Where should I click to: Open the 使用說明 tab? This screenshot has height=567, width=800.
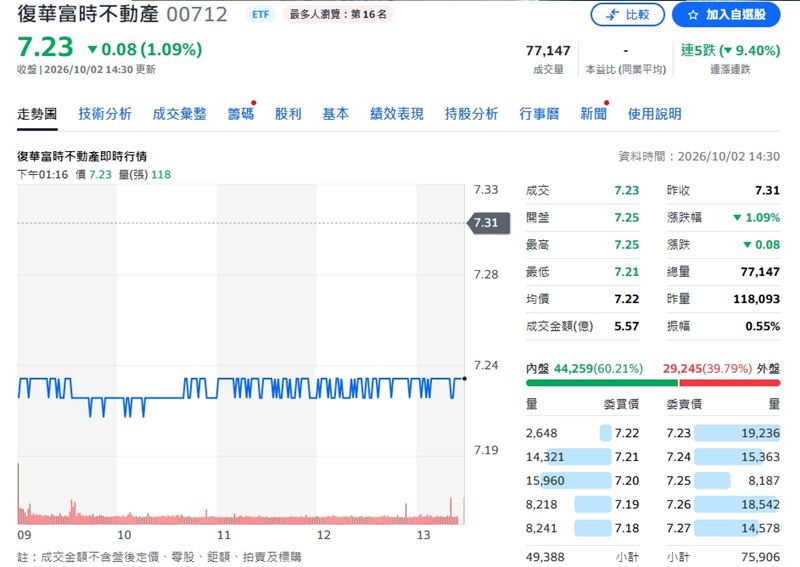(x=655, y=114)
